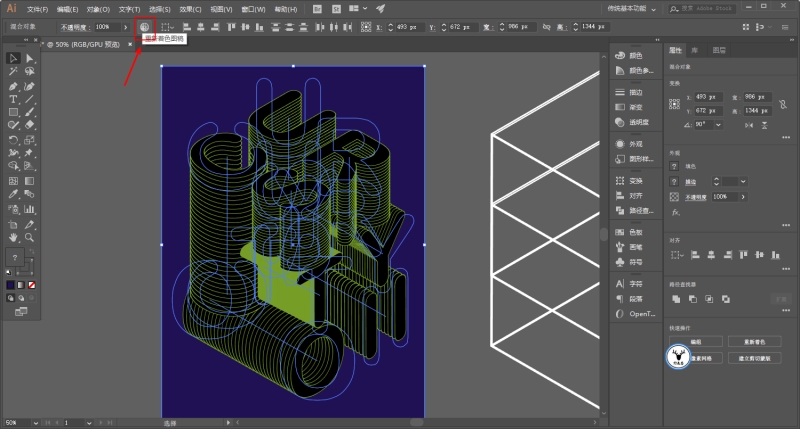This screenshot has height=429, width=800.
Task: Switch to the 图层 (Layers) tab
Action: point(719,50)
